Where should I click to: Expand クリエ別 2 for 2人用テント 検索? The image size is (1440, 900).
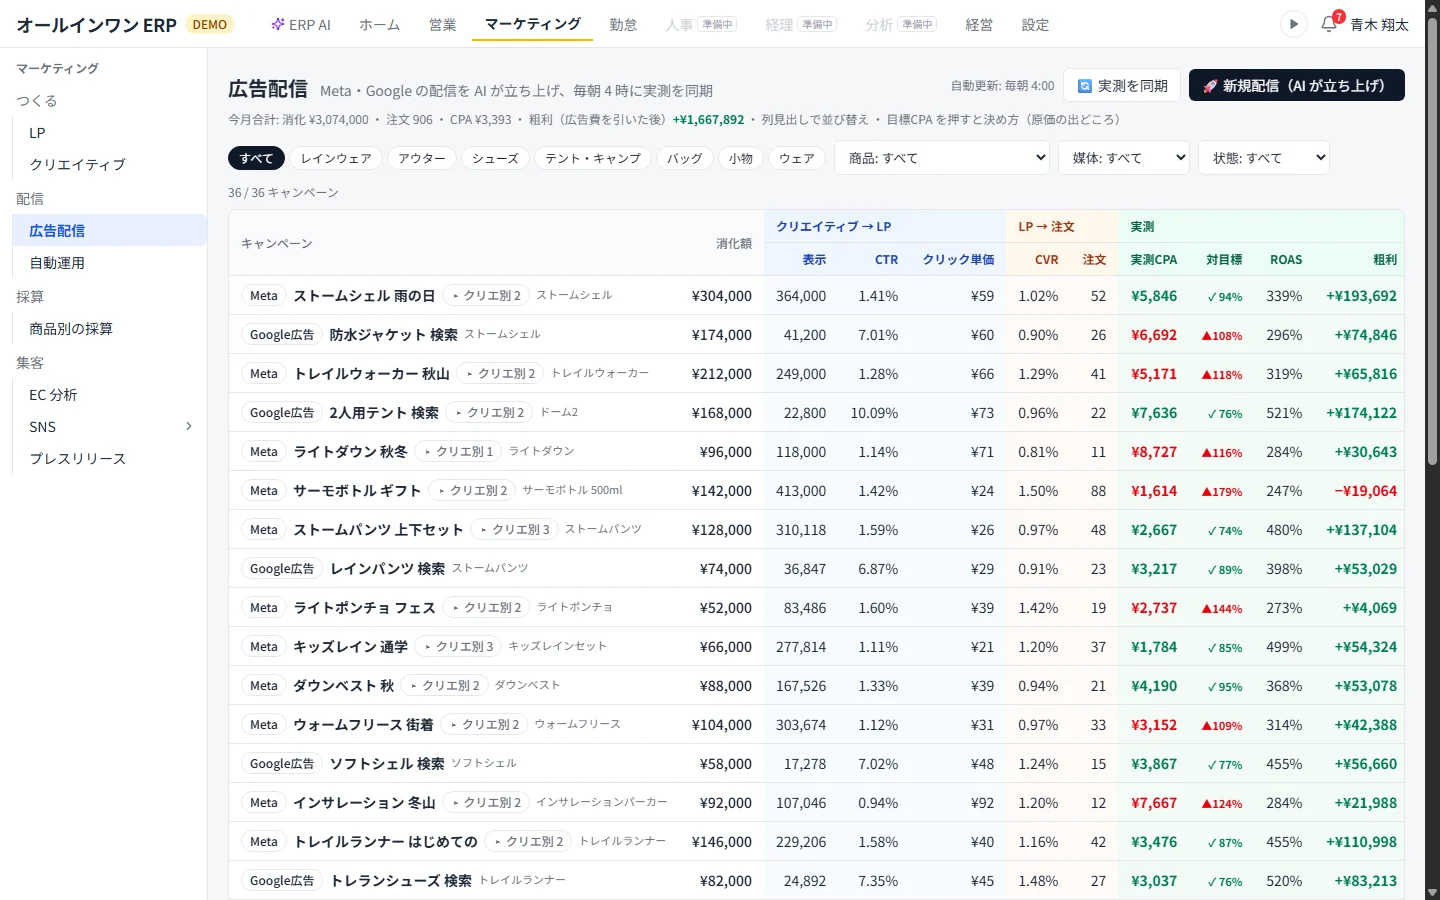pos(490,413)
